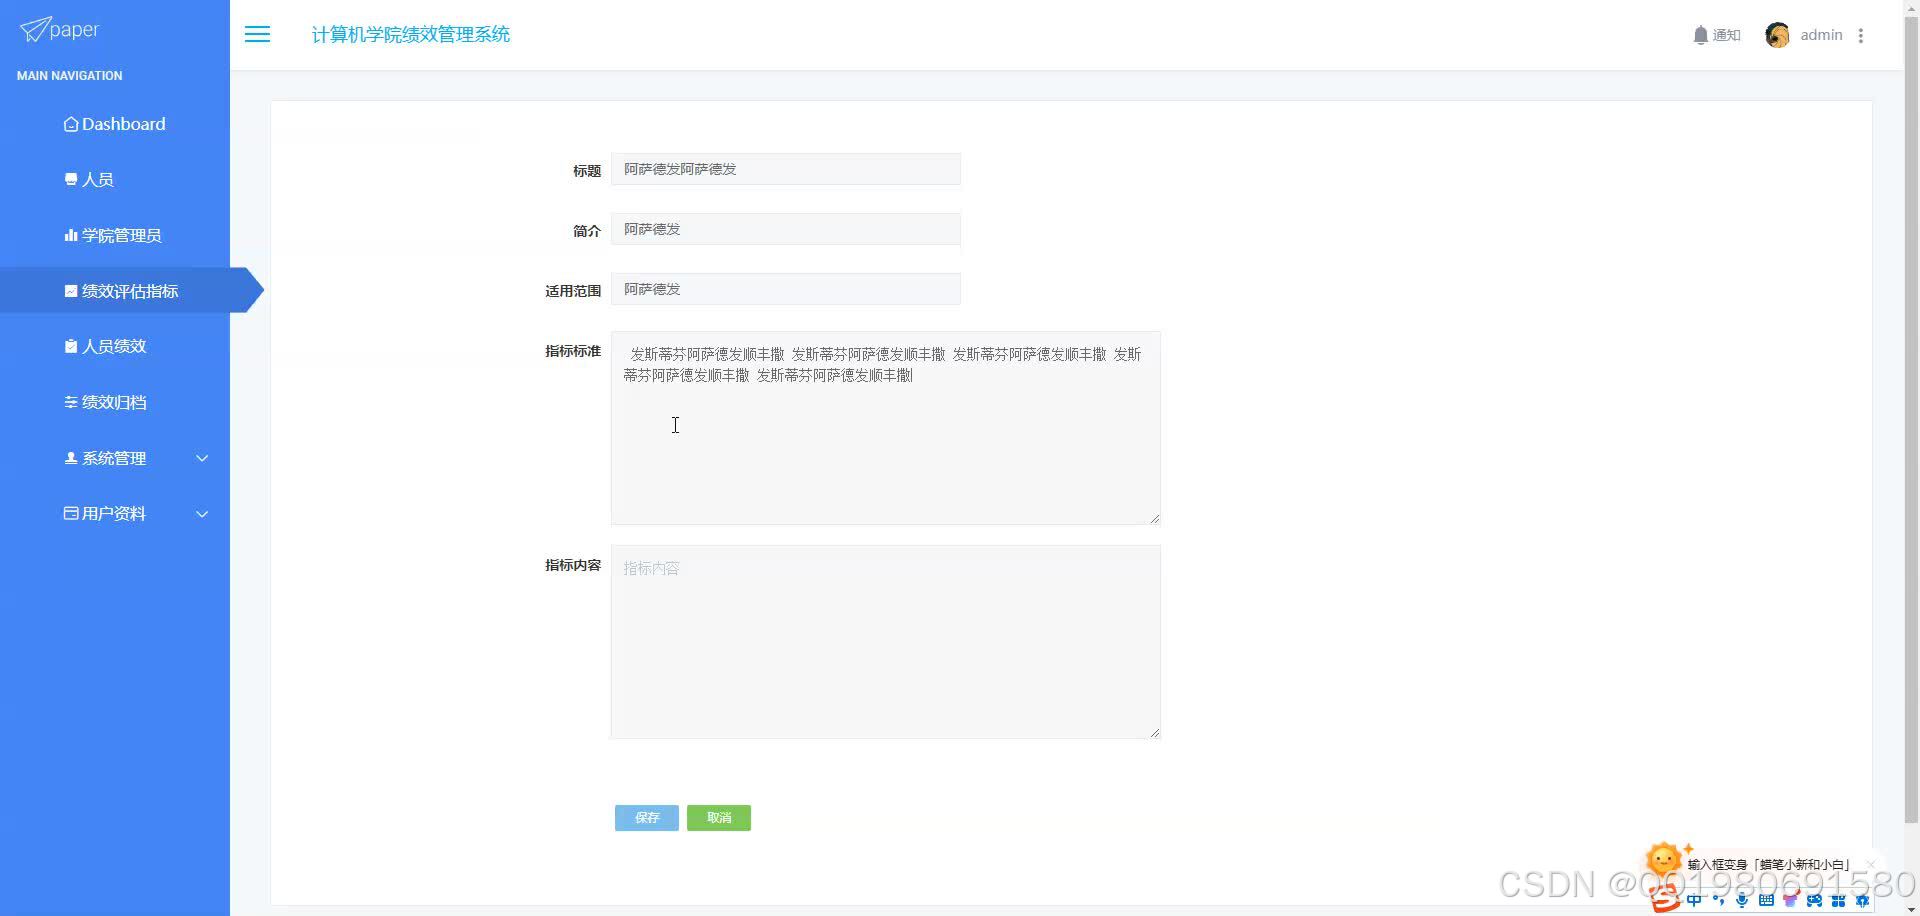1920x916 pixels.
Task: Click the 学院管理员 bar chart icon
Action: pyautogui.click(x=71, y=235)
